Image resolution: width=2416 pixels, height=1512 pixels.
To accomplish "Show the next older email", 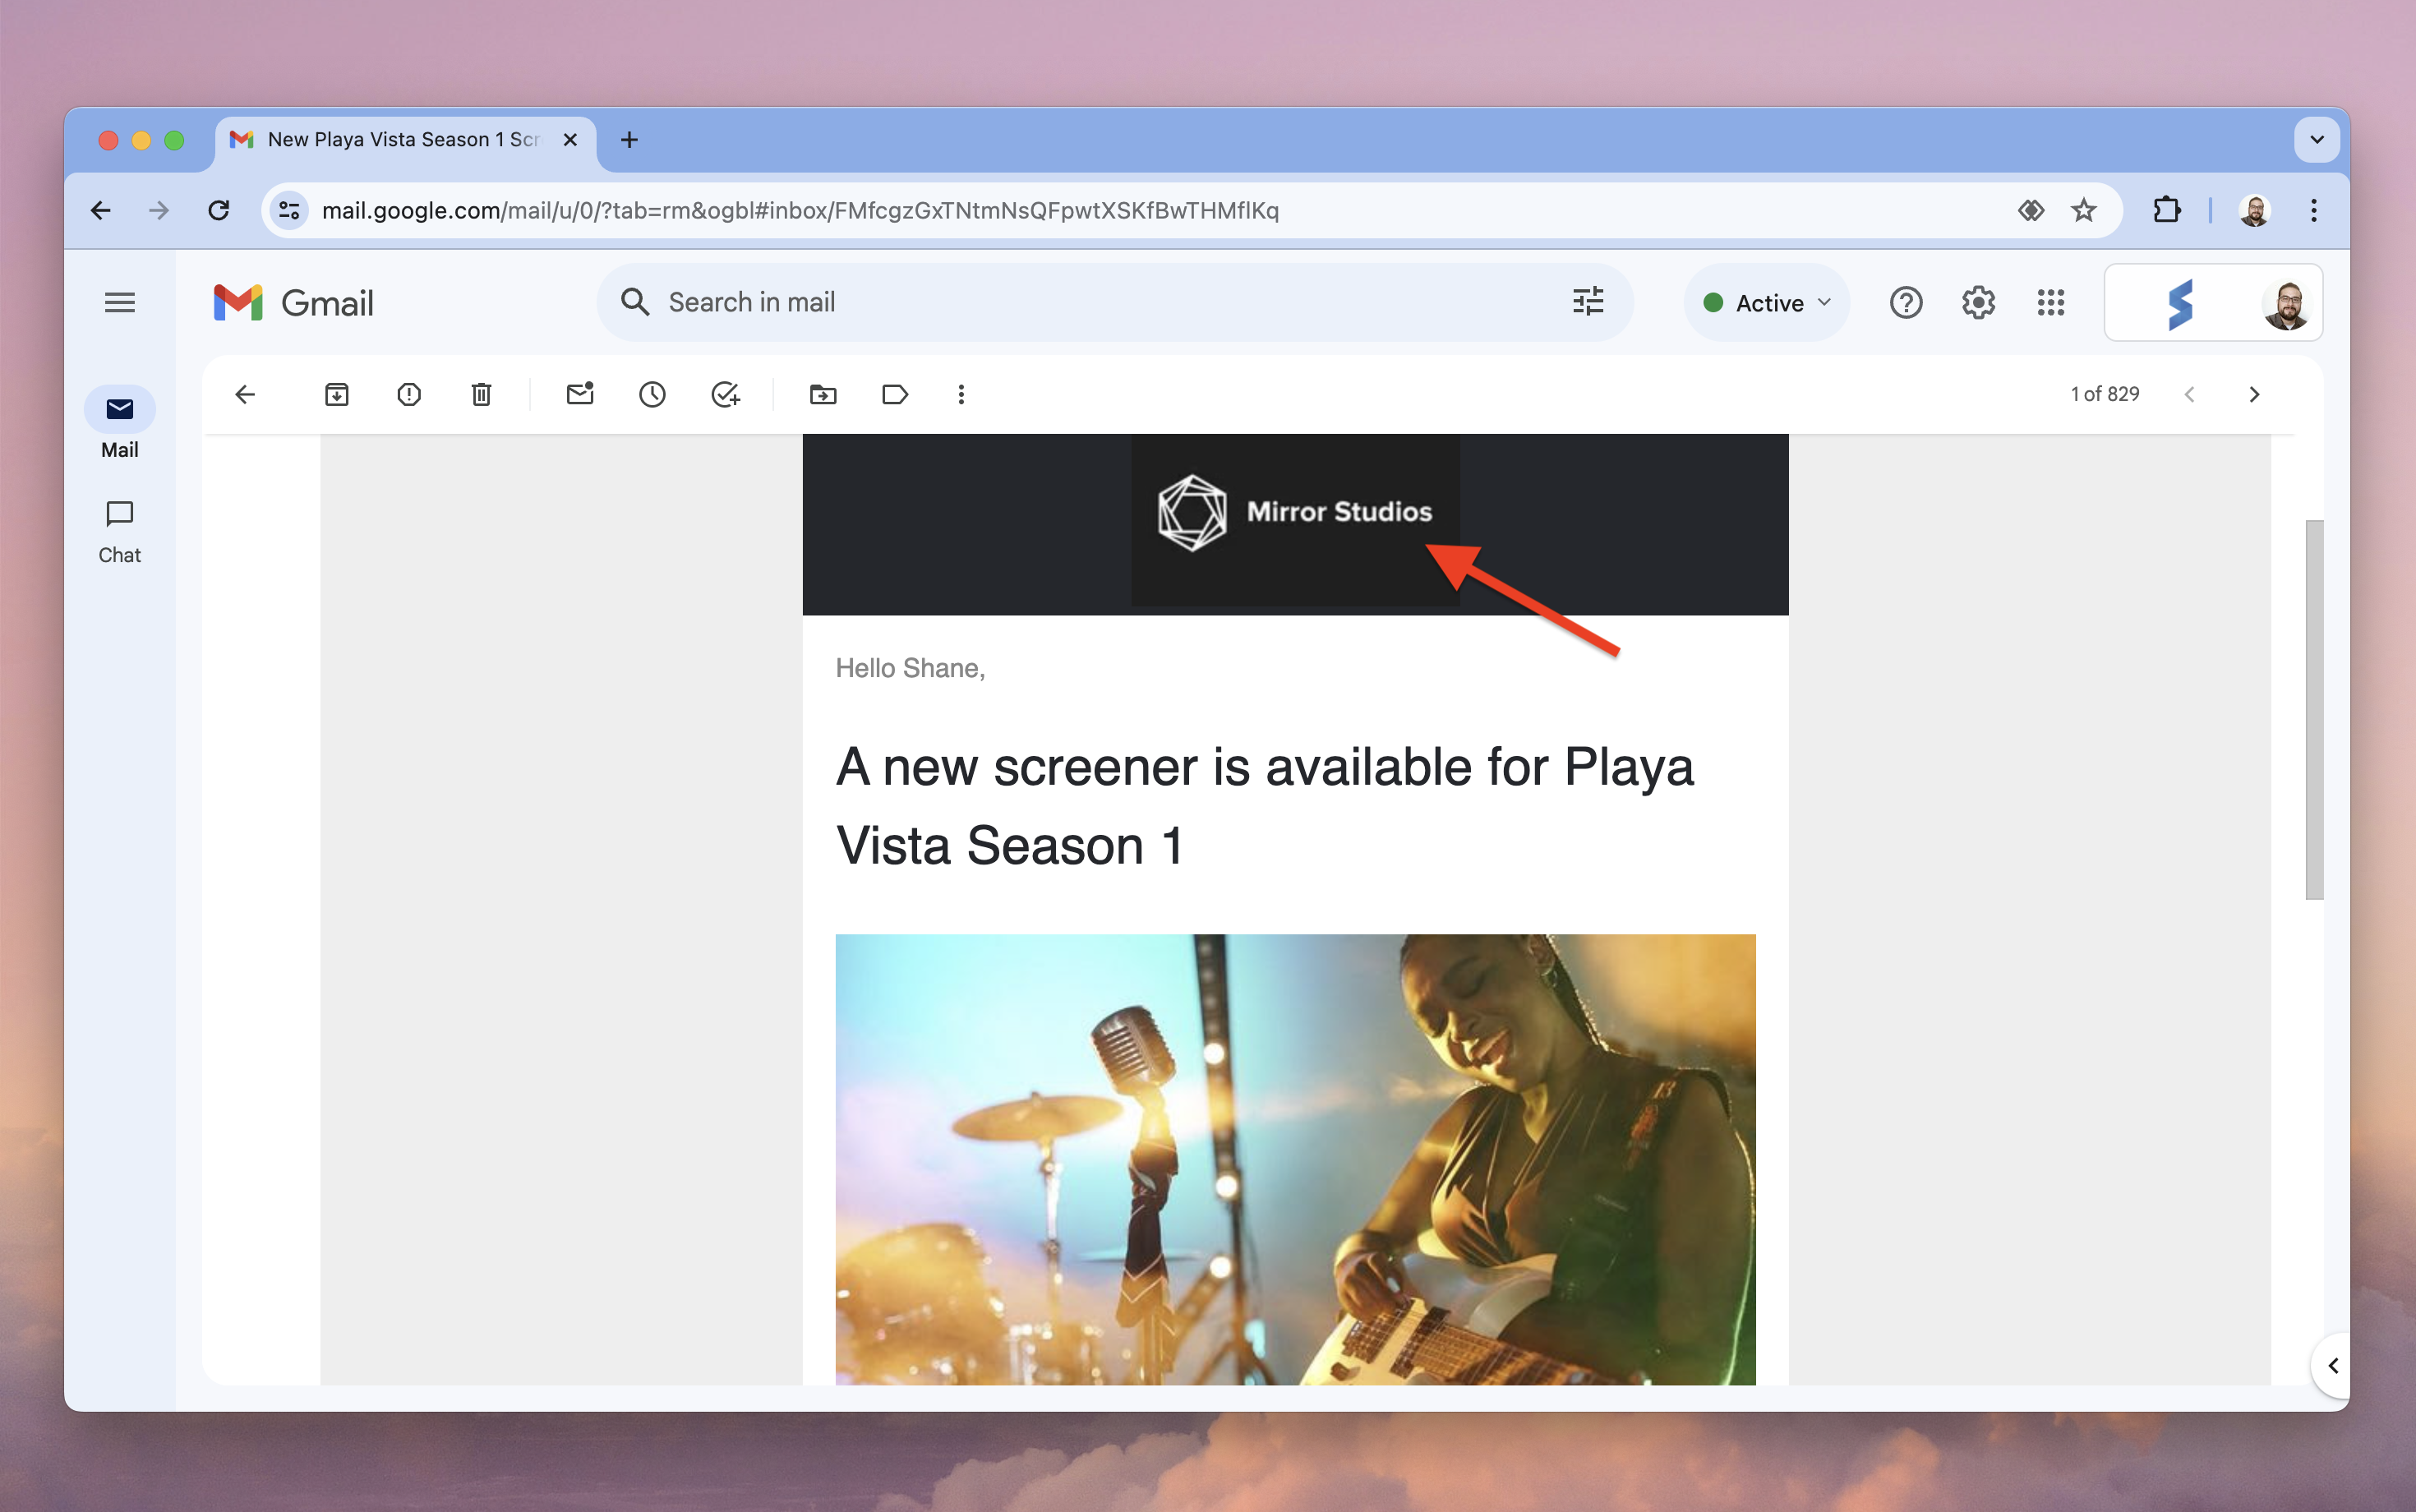I will click(2255, 394).
